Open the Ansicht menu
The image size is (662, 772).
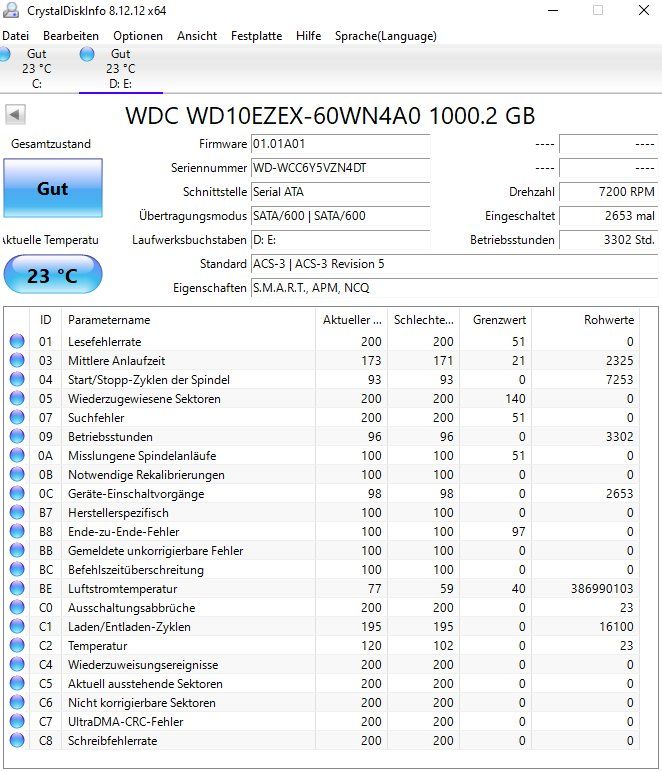coord(197,36)
